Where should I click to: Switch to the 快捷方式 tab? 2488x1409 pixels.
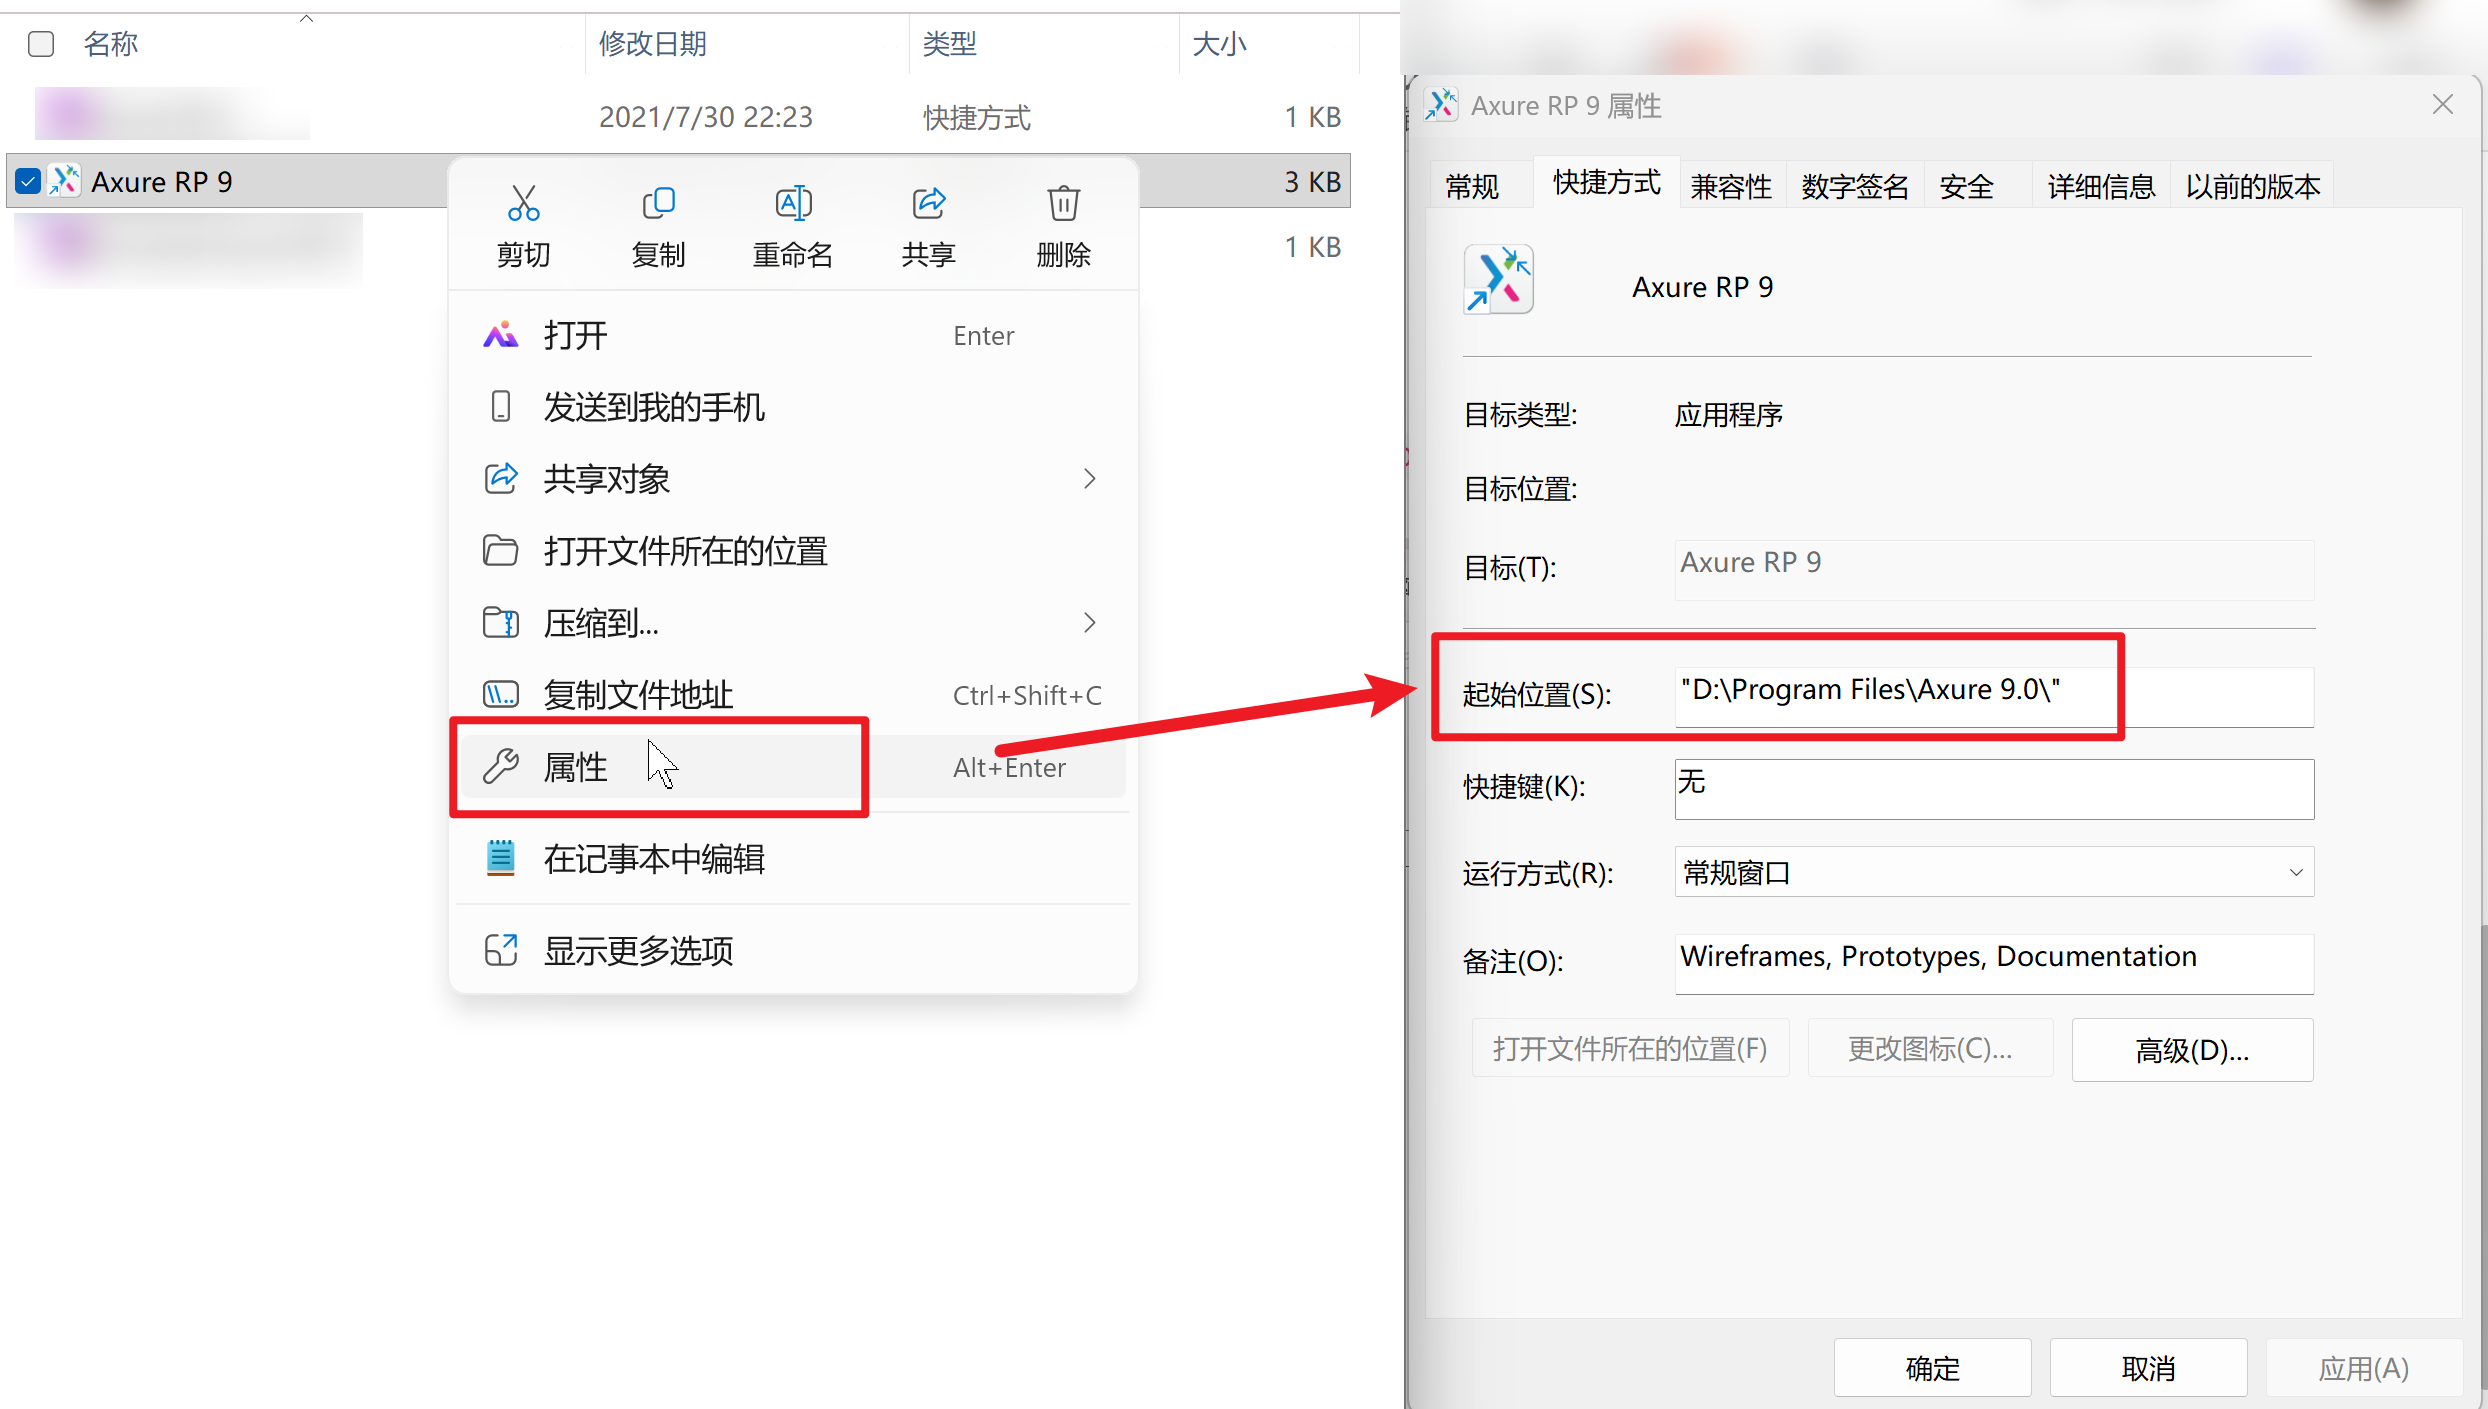pos(1606,182)
